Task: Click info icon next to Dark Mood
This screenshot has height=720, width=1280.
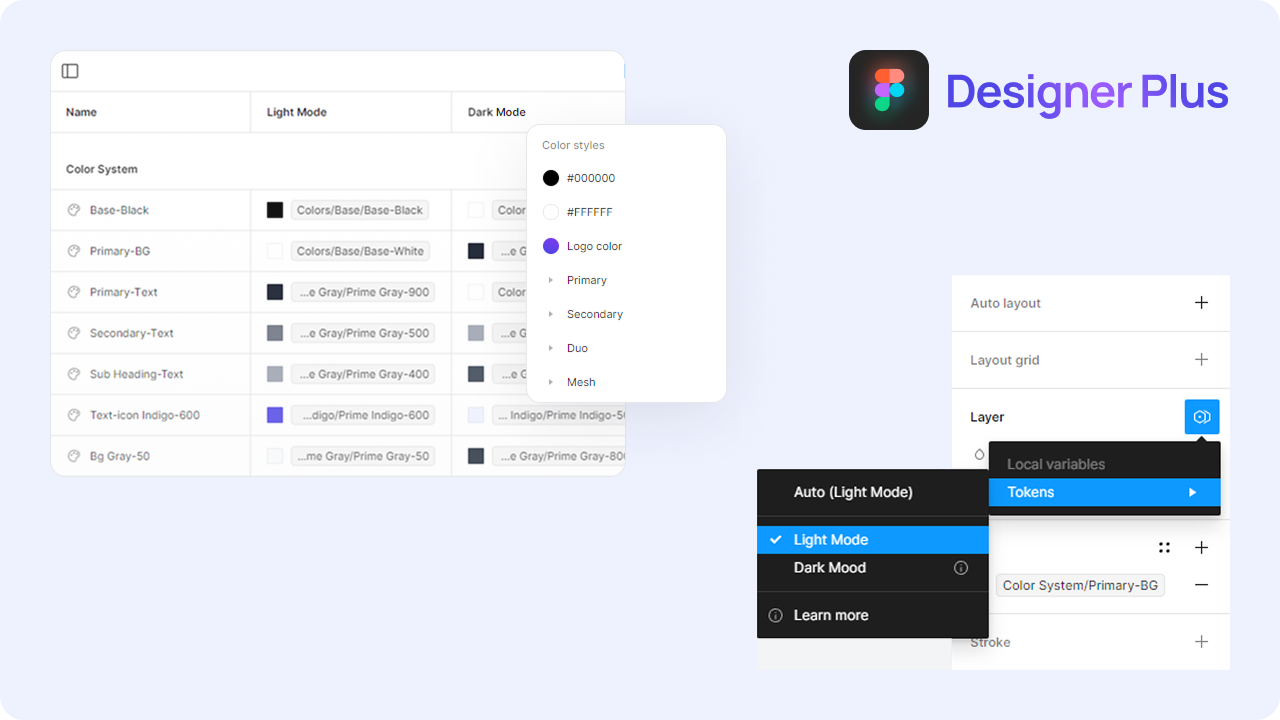Action: pos(961,568)
